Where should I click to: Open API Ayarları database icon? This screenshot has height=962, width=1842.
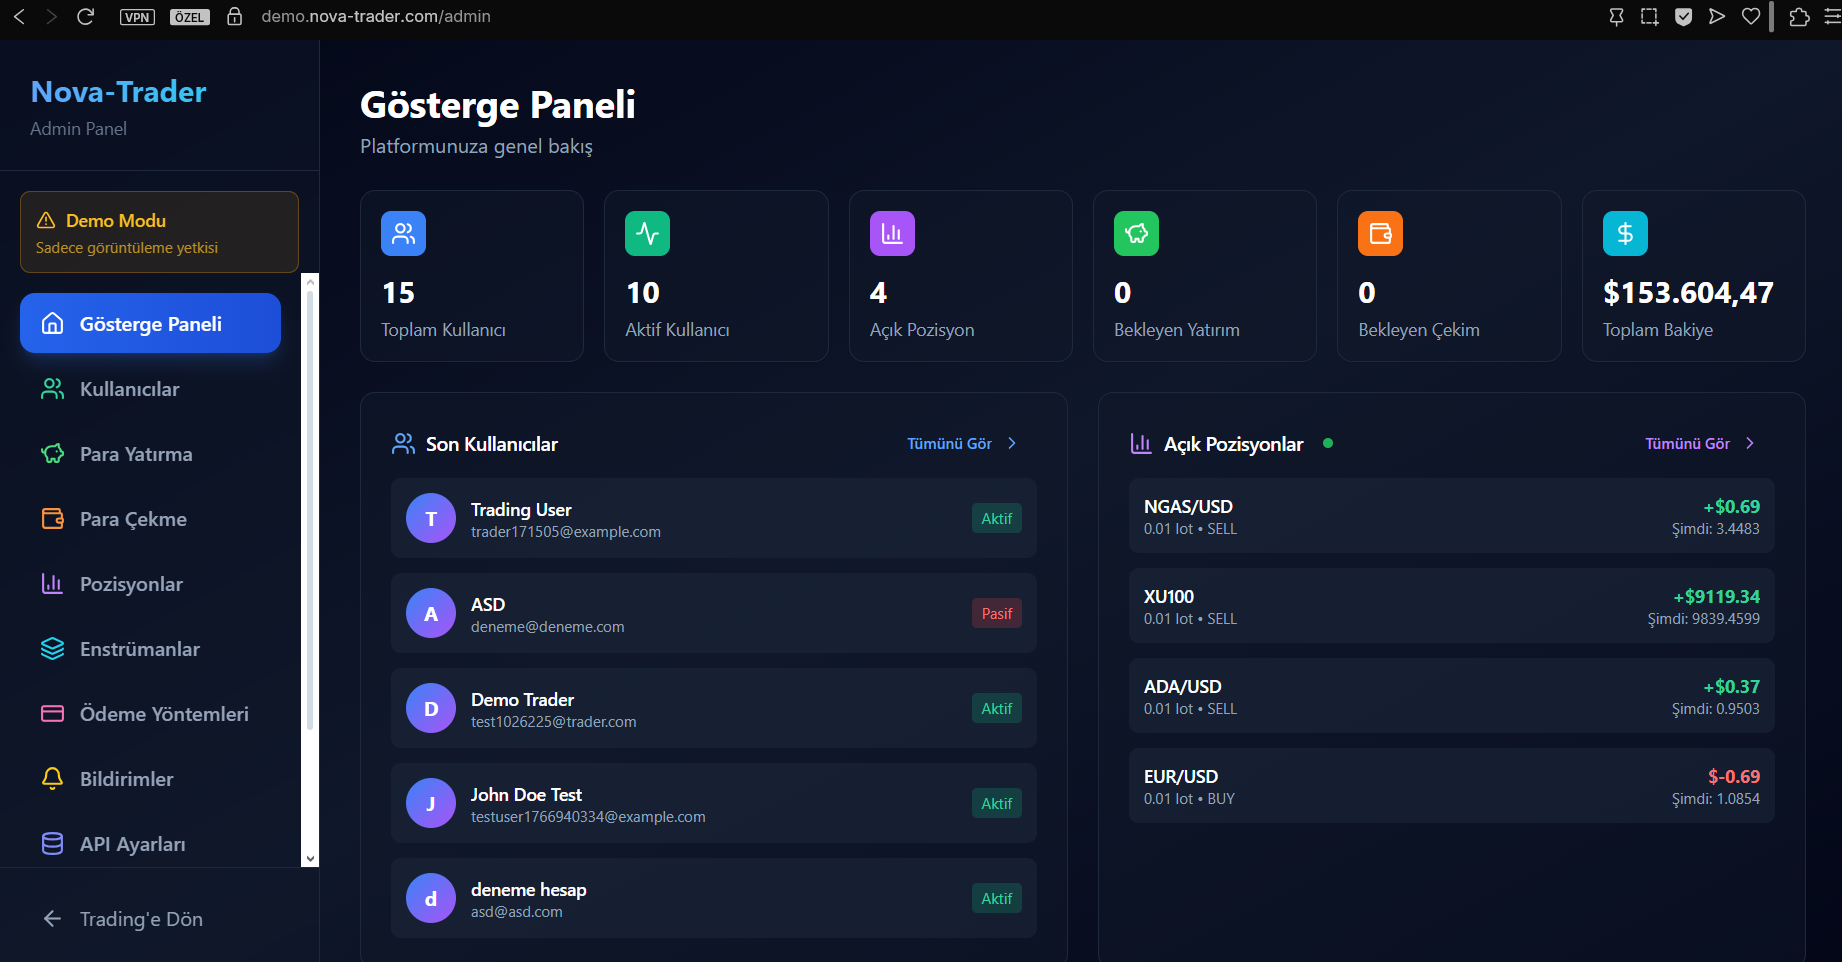pos(52,843)
